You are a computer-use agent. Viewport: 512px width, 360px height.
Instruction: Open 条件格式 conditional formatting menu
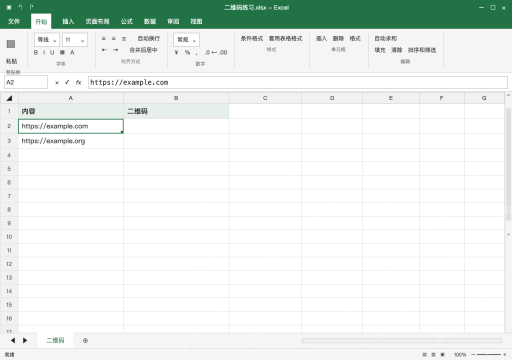tap(252, 39)
